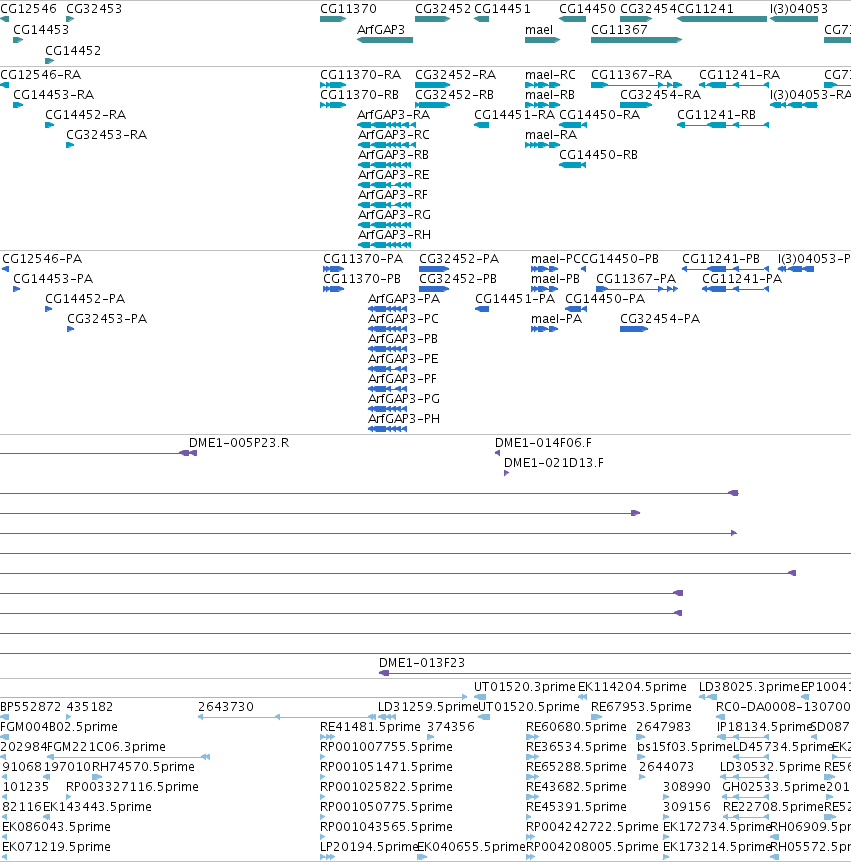Click transcript ArfGAP3-RE
This screenshot has height=862, width=851.
394,175
